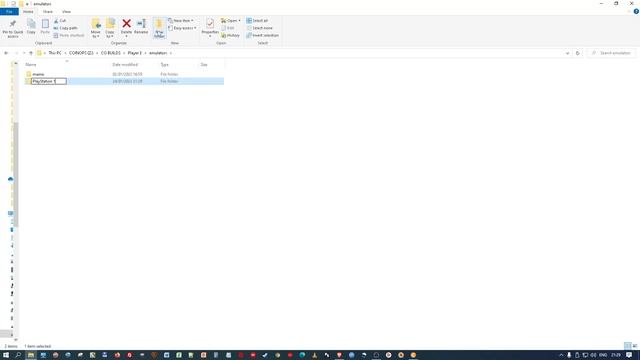
Task: Open the Recent locations dropdown arrow
Action: (24, 53)
